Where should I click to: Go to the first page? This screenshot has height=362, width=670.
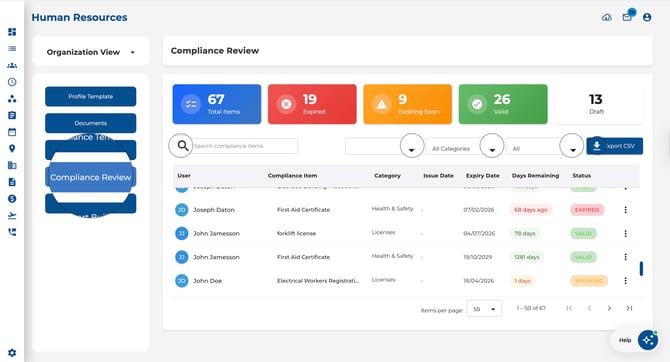[569, 308]
